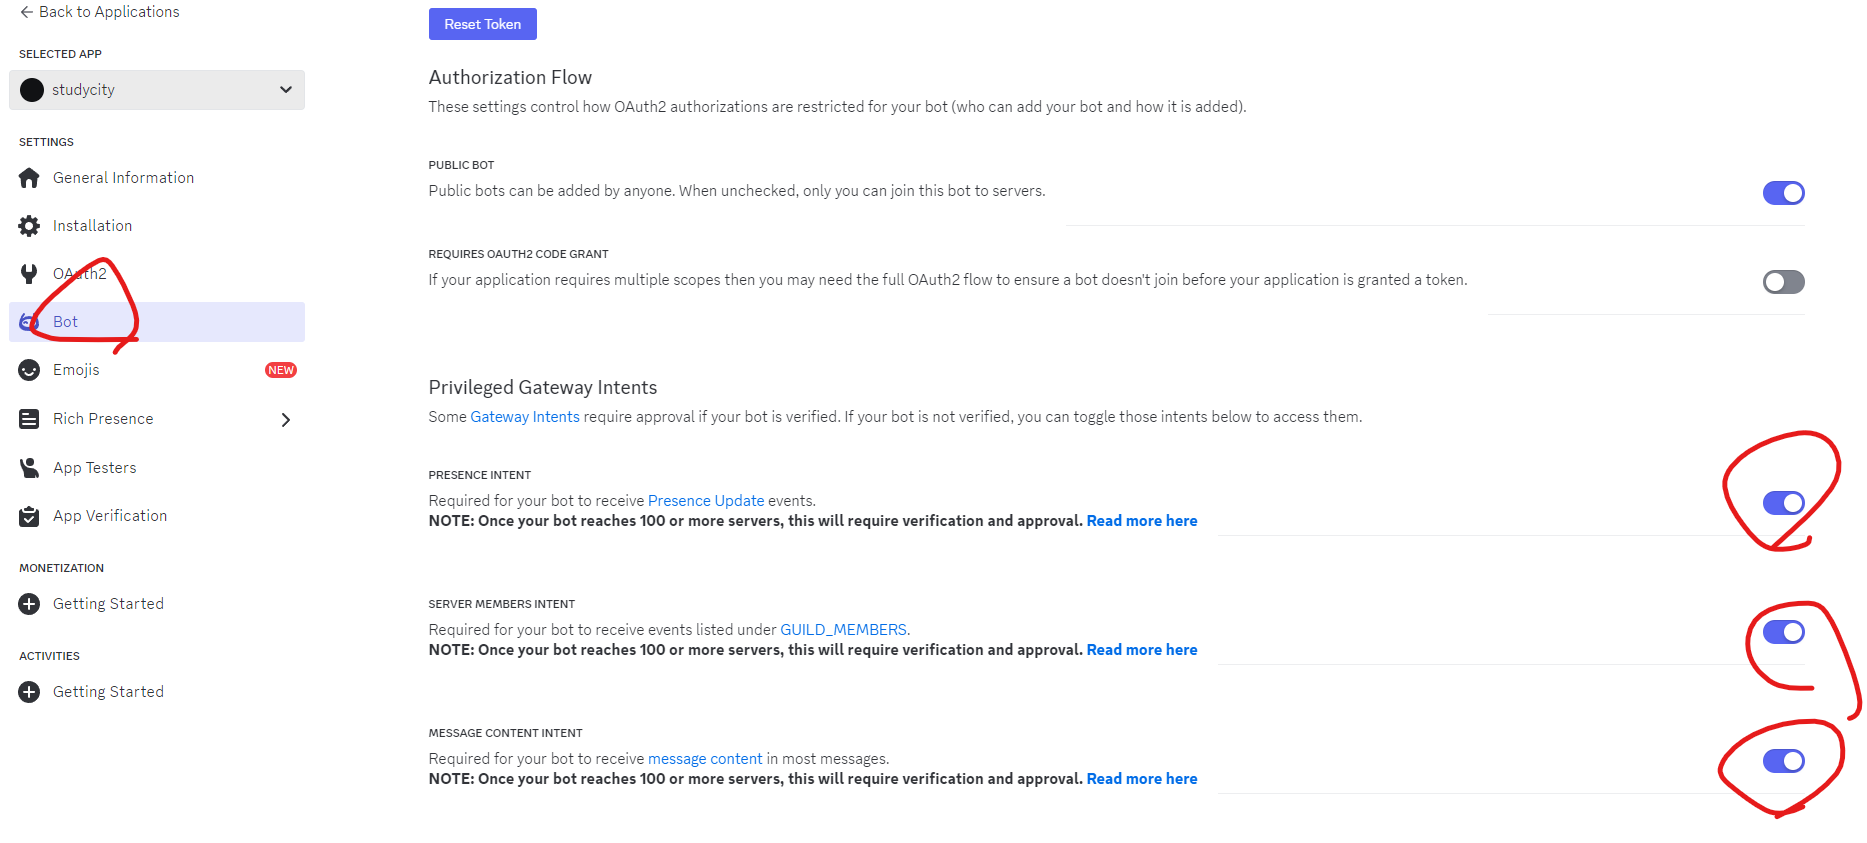Click Read more here under Message Content Intent
The width and height of the screenshot is (1867, 843).
pos(1142,779)
